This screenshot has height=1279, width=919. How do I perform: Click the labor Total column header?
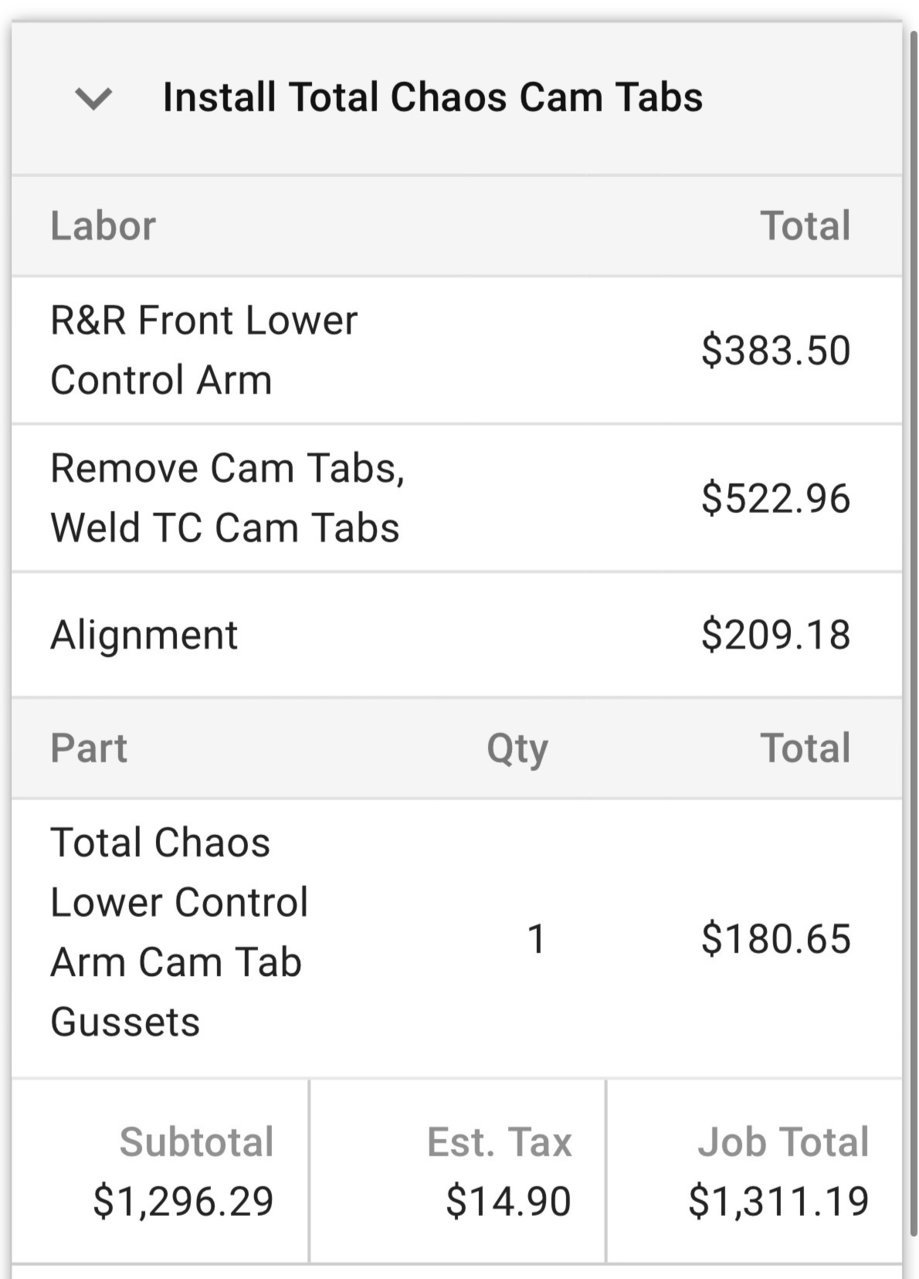coord(805,226)
